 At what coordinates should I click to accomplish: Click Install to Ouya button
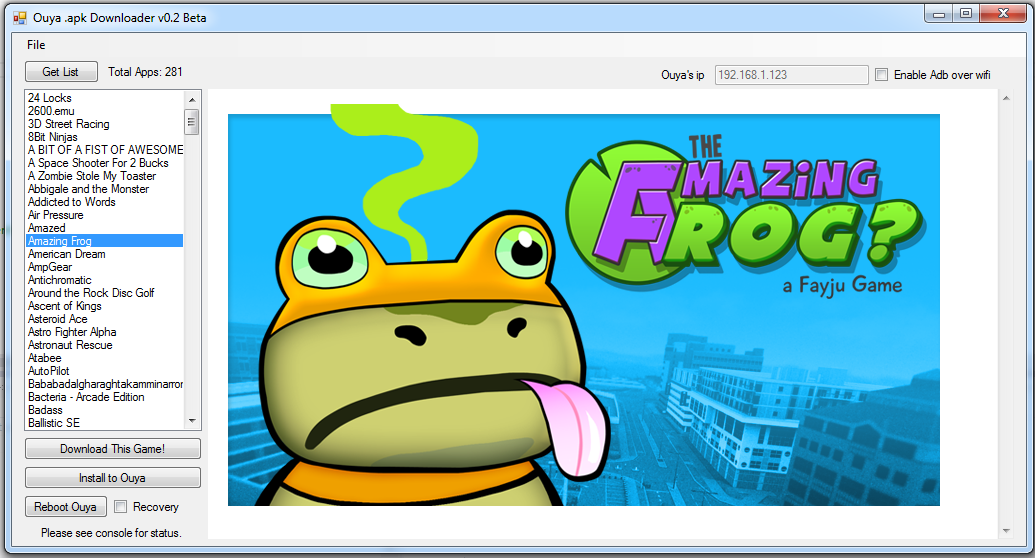coord(113,477)
